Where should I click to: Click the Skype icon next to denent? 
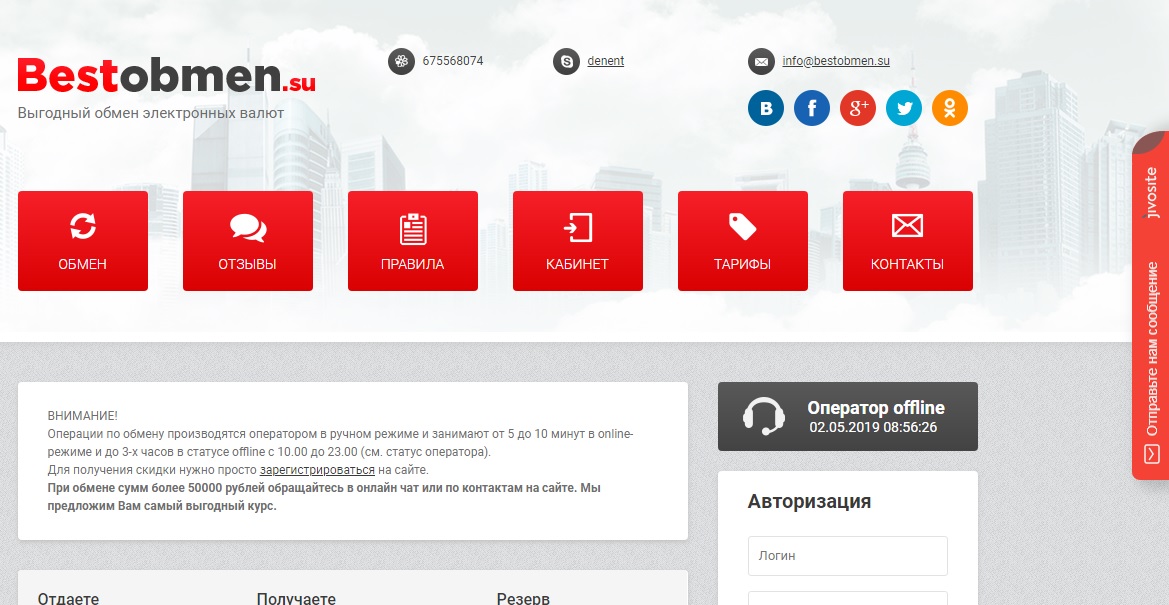pyautogui.click(x=567, y=61)
